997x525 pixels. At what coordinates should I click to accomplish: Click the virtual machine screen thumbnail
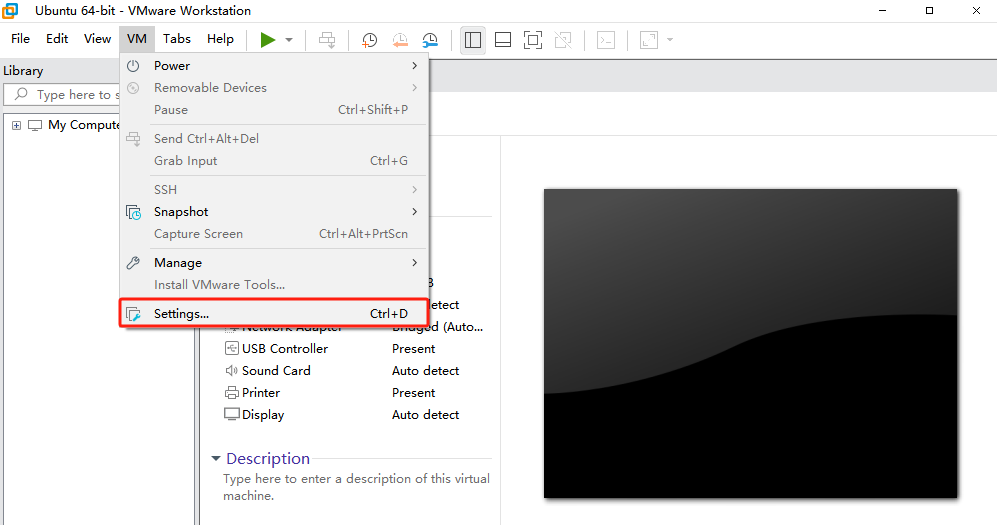pyautogui.click(x=750, y=343)
